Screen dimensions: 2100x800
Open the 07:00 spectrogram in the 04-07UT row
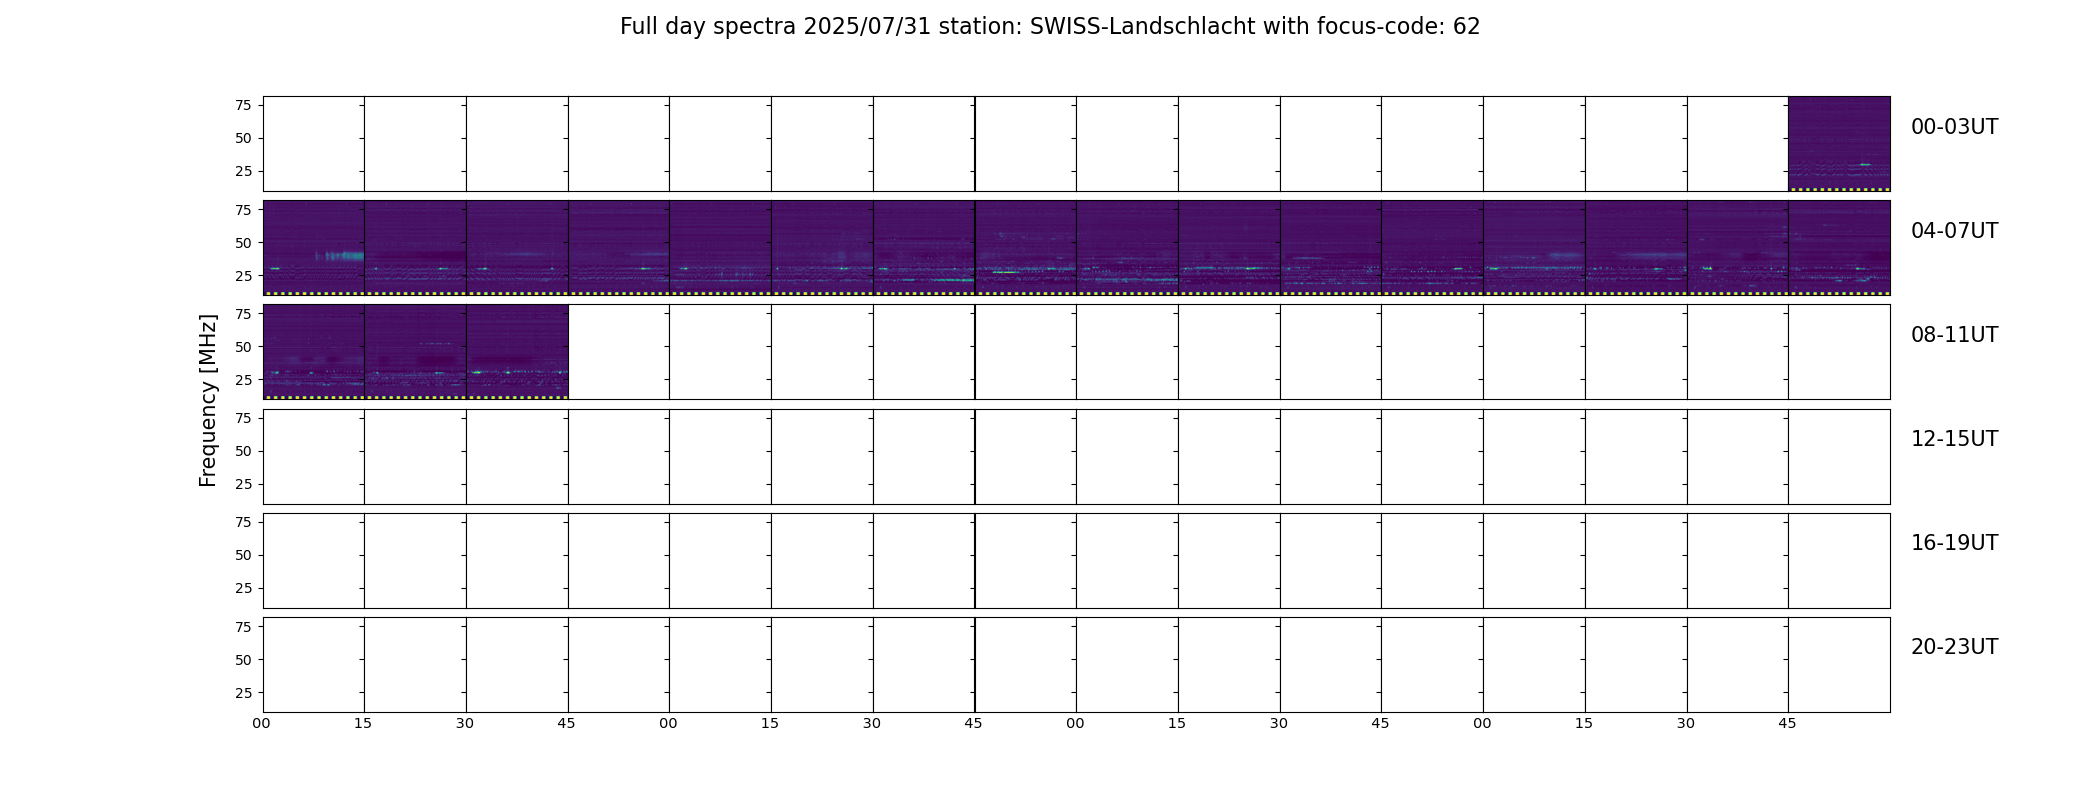[1534, 248]
